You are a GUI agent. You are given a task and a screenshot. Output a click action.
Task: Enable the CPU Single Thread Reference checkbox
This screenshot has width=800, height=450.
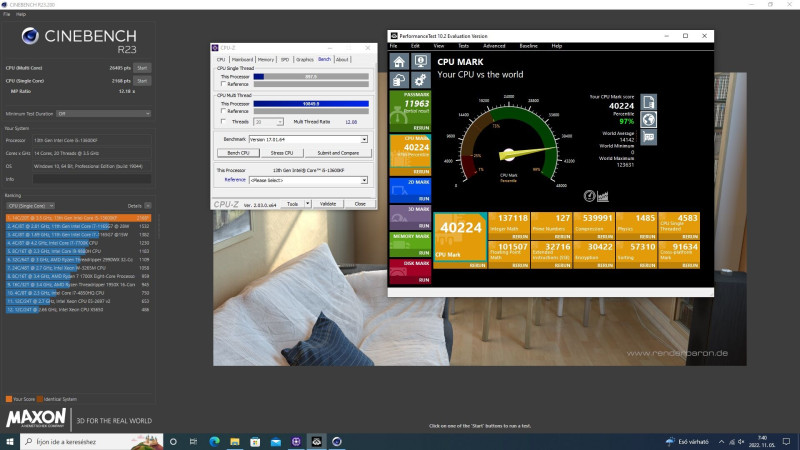(223, 84)
